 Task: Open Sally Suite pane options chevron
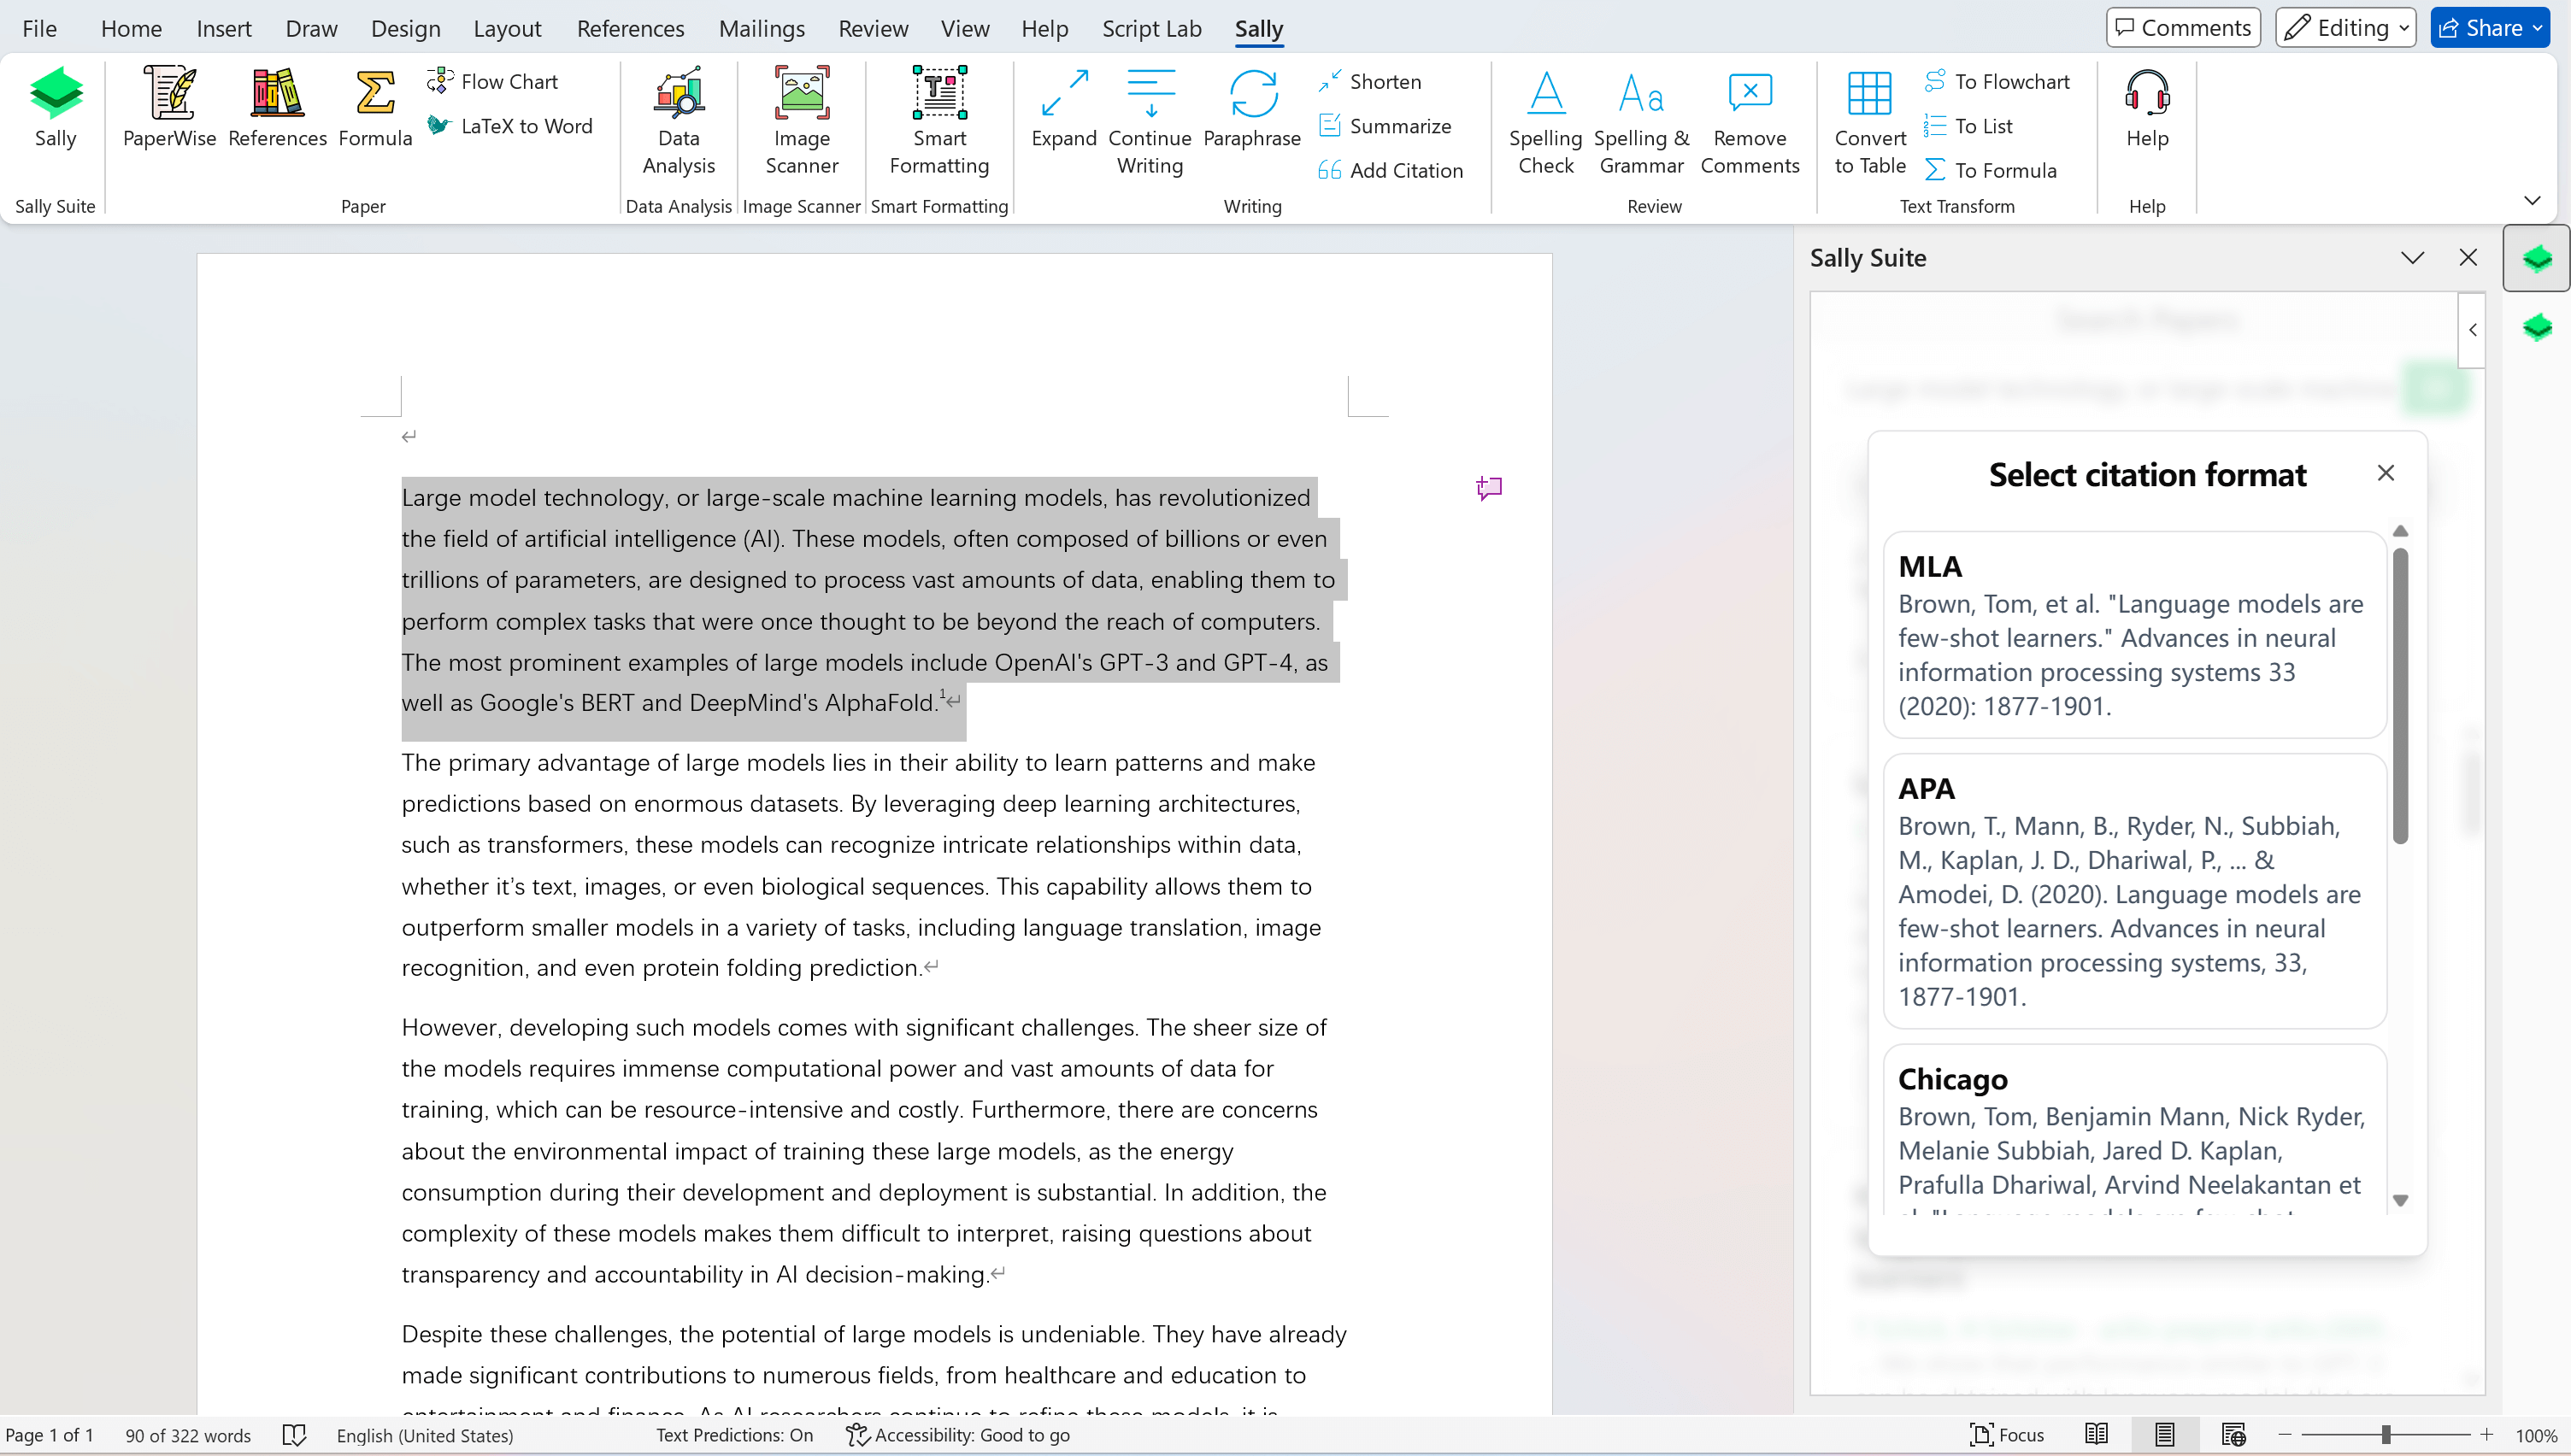tap(2412, 258)
